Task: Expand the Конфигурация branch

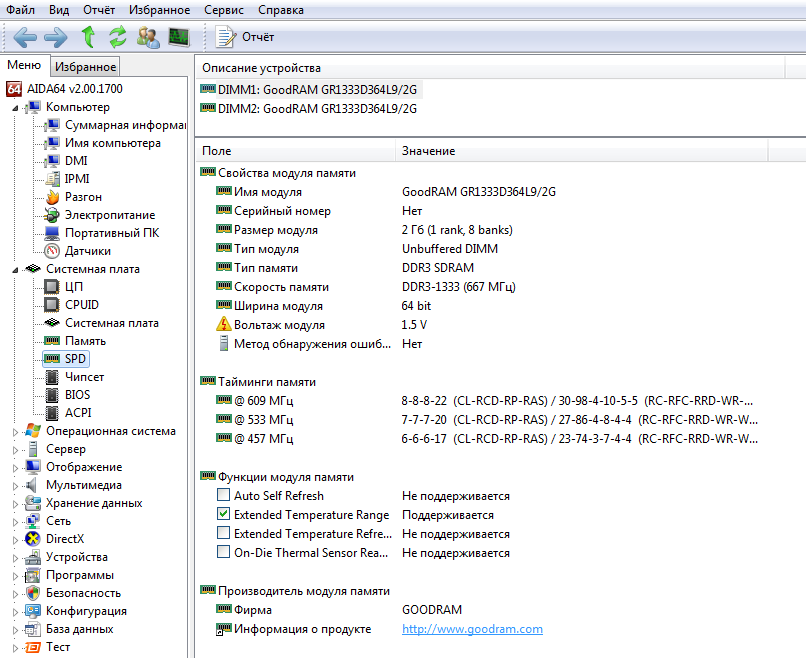Action: pos(15,612)
